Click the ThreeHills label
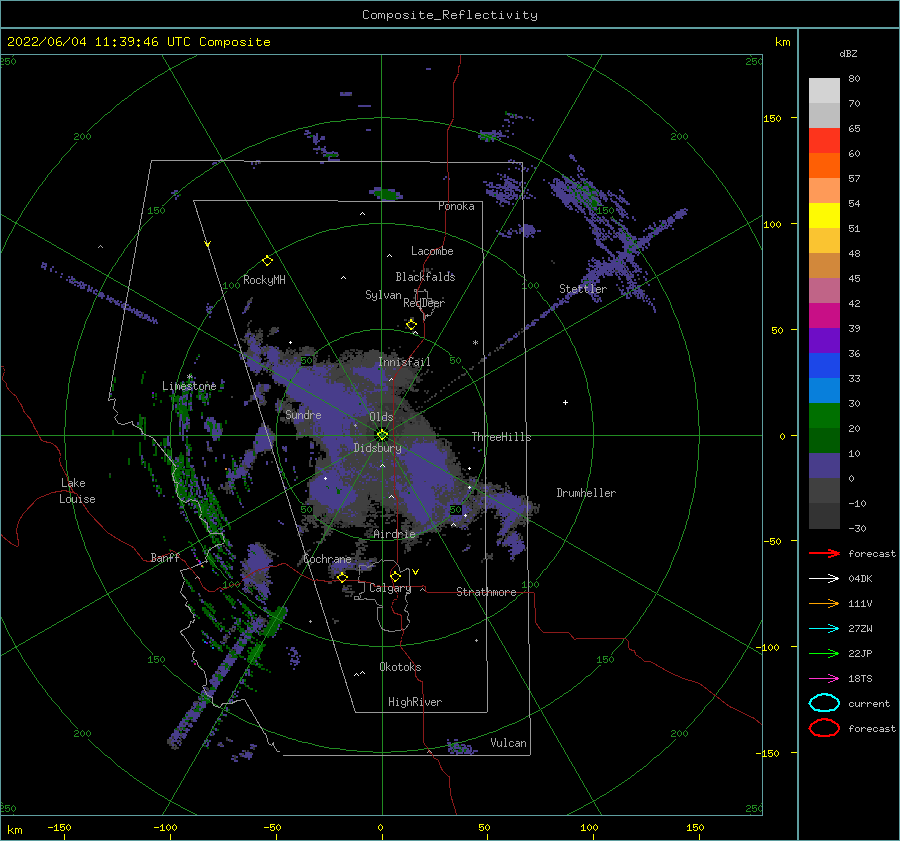Image resolution: width=900 pixels, height=841 pixels. [501, 437]
